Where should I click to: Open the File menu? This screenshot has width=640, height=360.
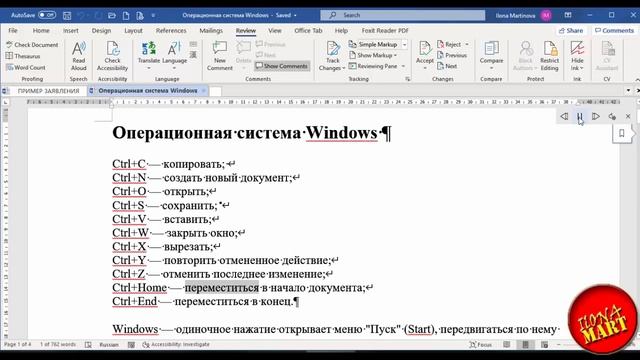[13, 31]
